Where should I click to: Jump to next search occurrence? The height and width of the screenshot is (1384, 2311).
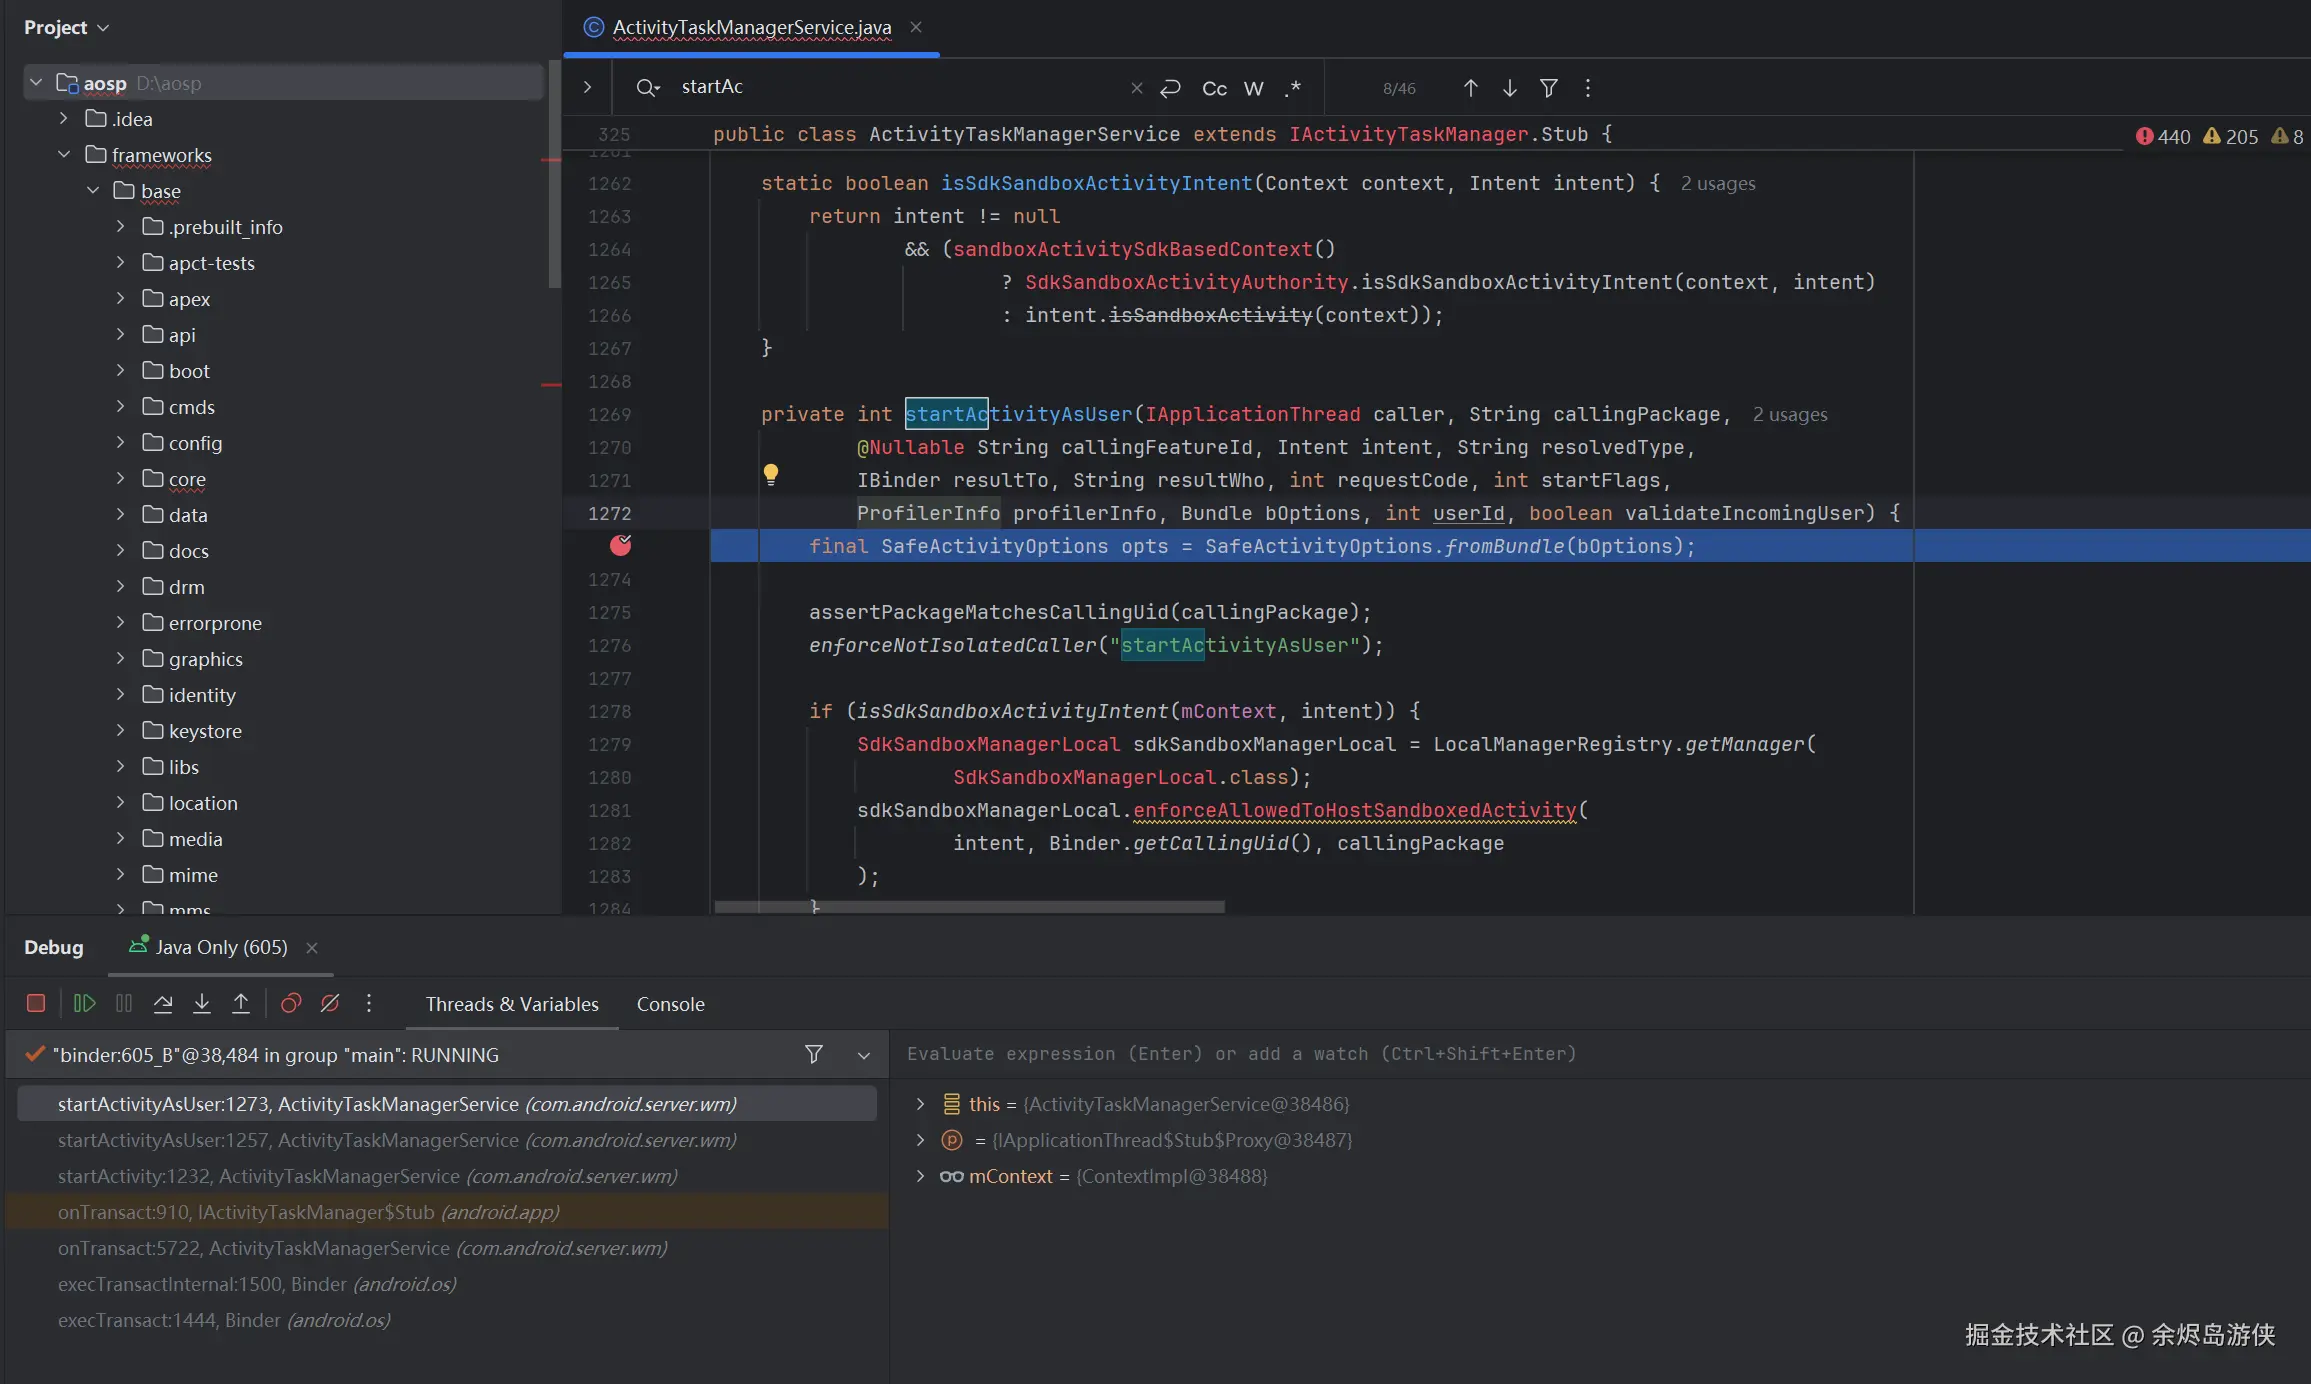[1510, 88]
